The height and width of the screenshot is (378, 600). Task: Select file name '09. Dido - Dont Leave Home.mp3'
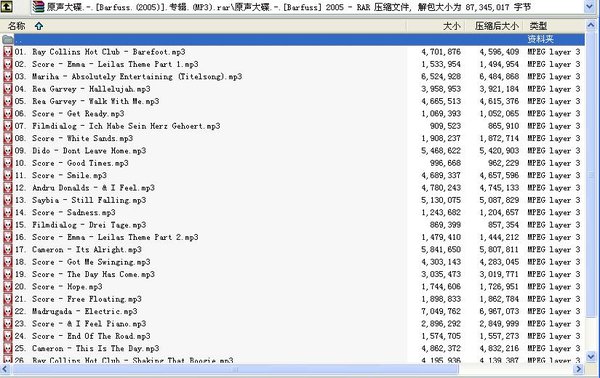(x=80, y=150)
